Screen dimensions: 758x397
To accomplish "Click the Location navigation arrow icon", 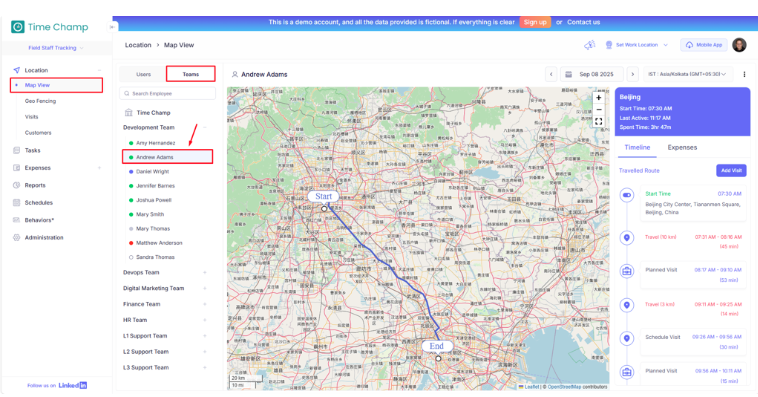I will [16, 70].
